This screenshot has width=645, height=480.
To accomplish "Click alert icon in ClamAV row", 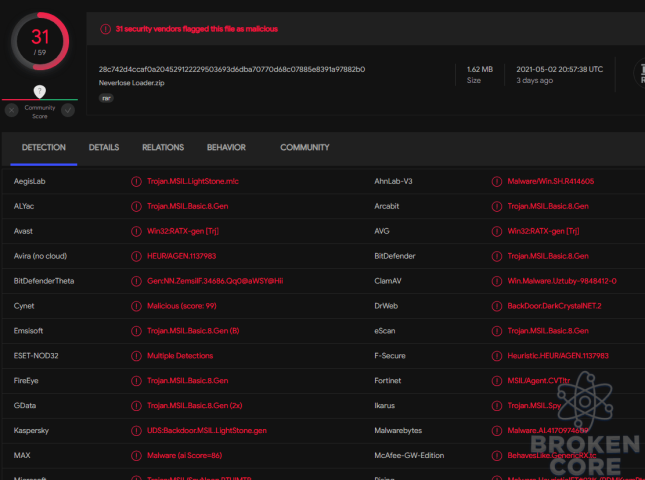I will 497,281.
